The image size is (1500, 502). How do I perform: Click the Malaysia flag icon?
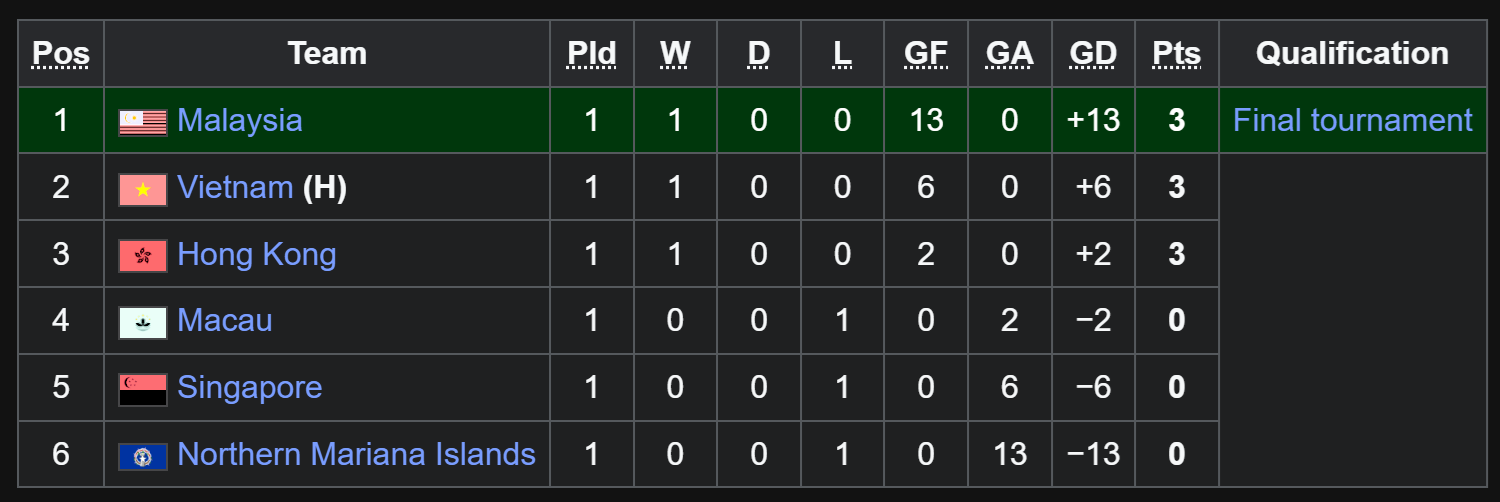(143, 122)
